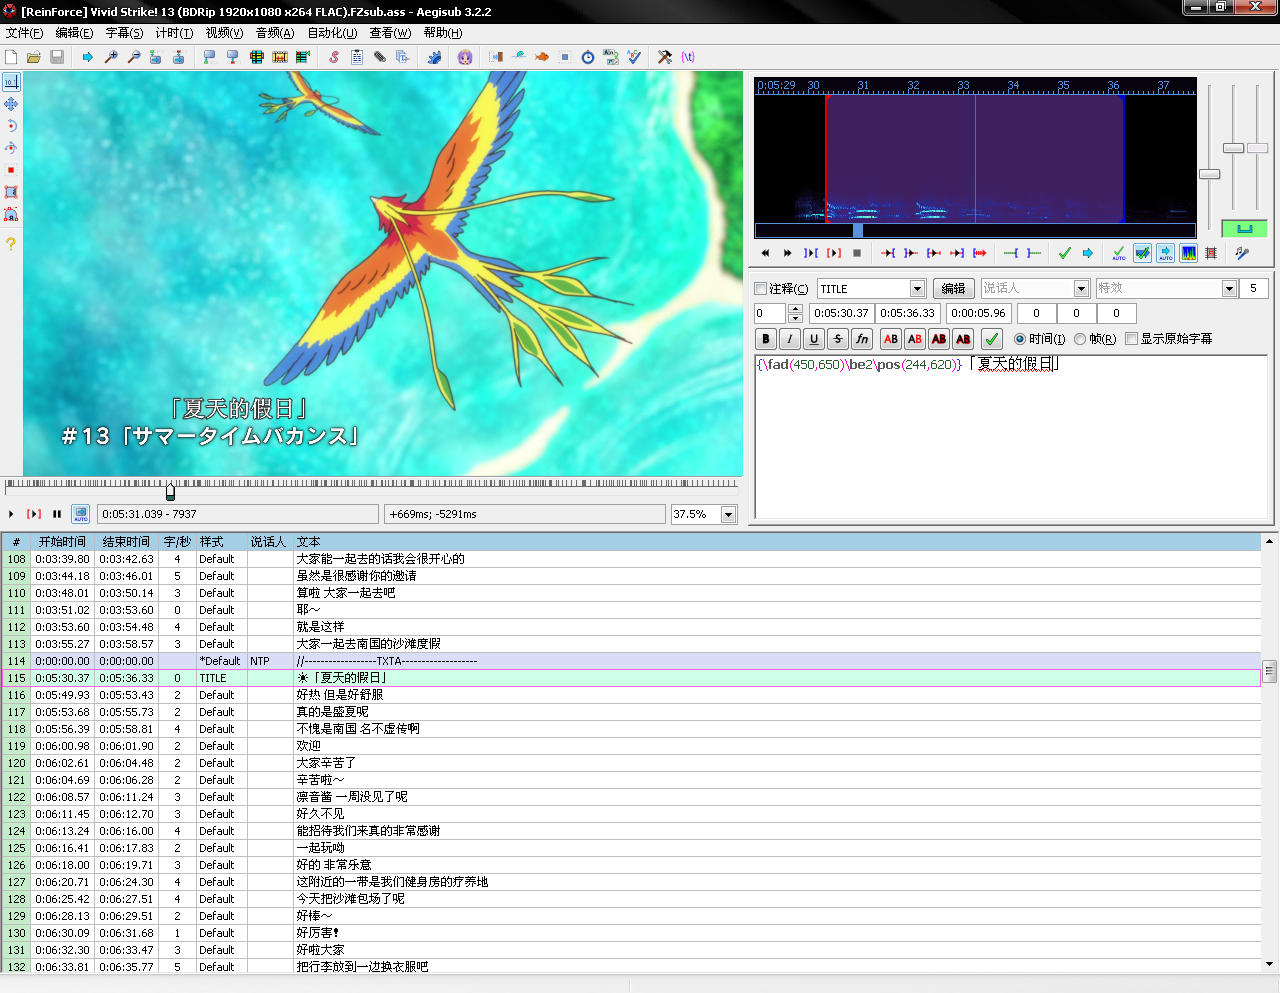Open the video tools help question mark
This screenshot has width=1280, height=993.
11,243
